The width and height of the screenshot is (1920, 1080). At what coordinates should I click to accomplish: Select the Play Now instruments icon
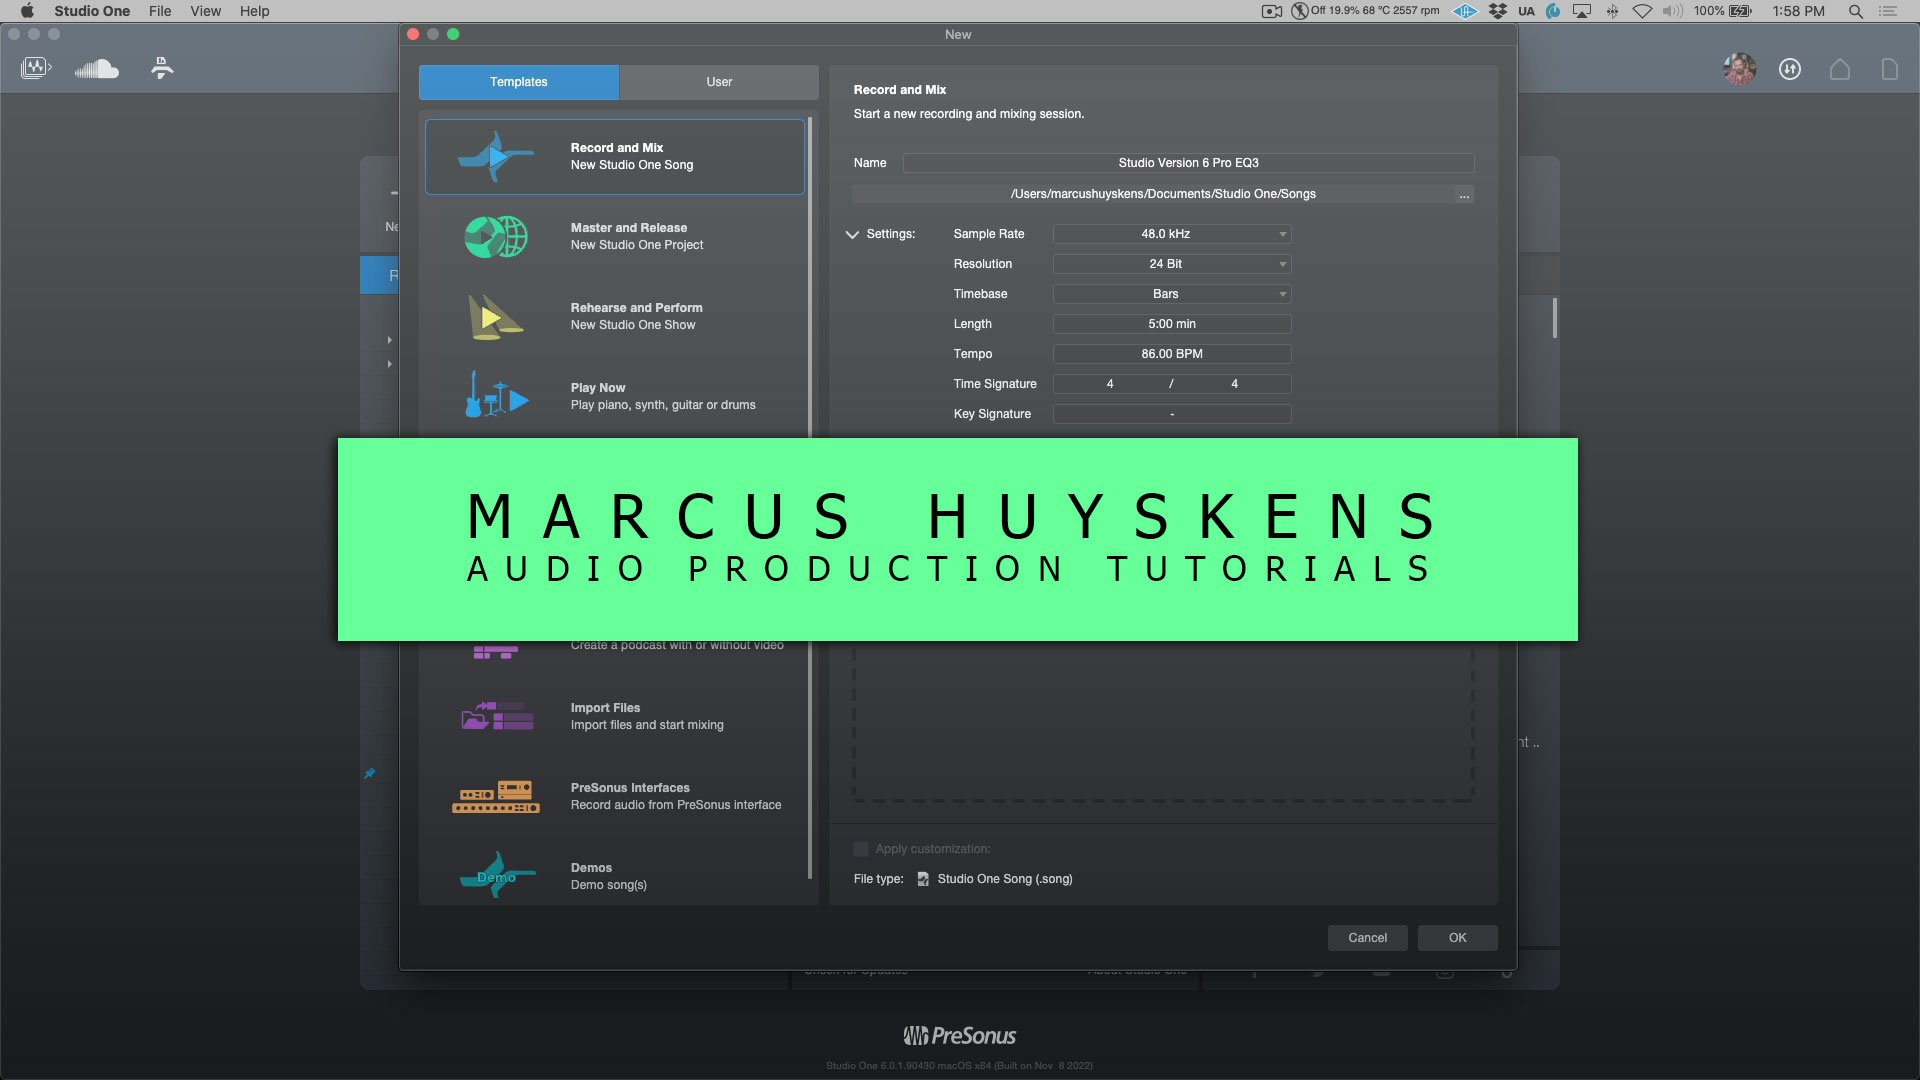[496, 395]
